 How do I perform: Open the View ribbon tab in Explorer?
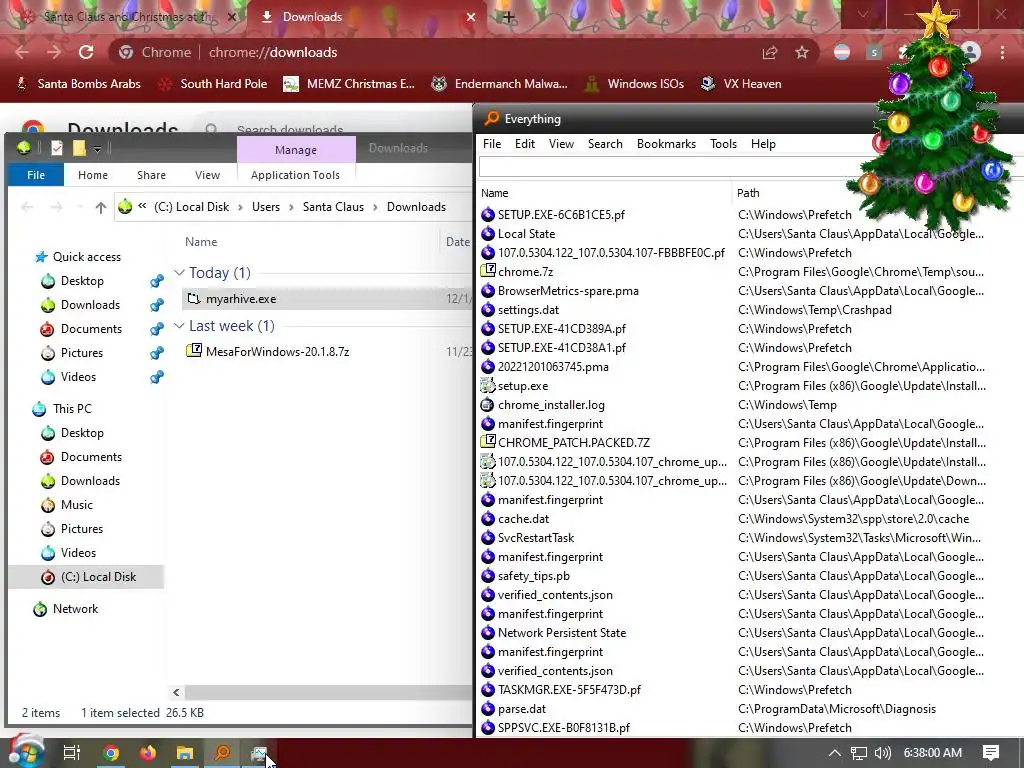click(207, 175)
